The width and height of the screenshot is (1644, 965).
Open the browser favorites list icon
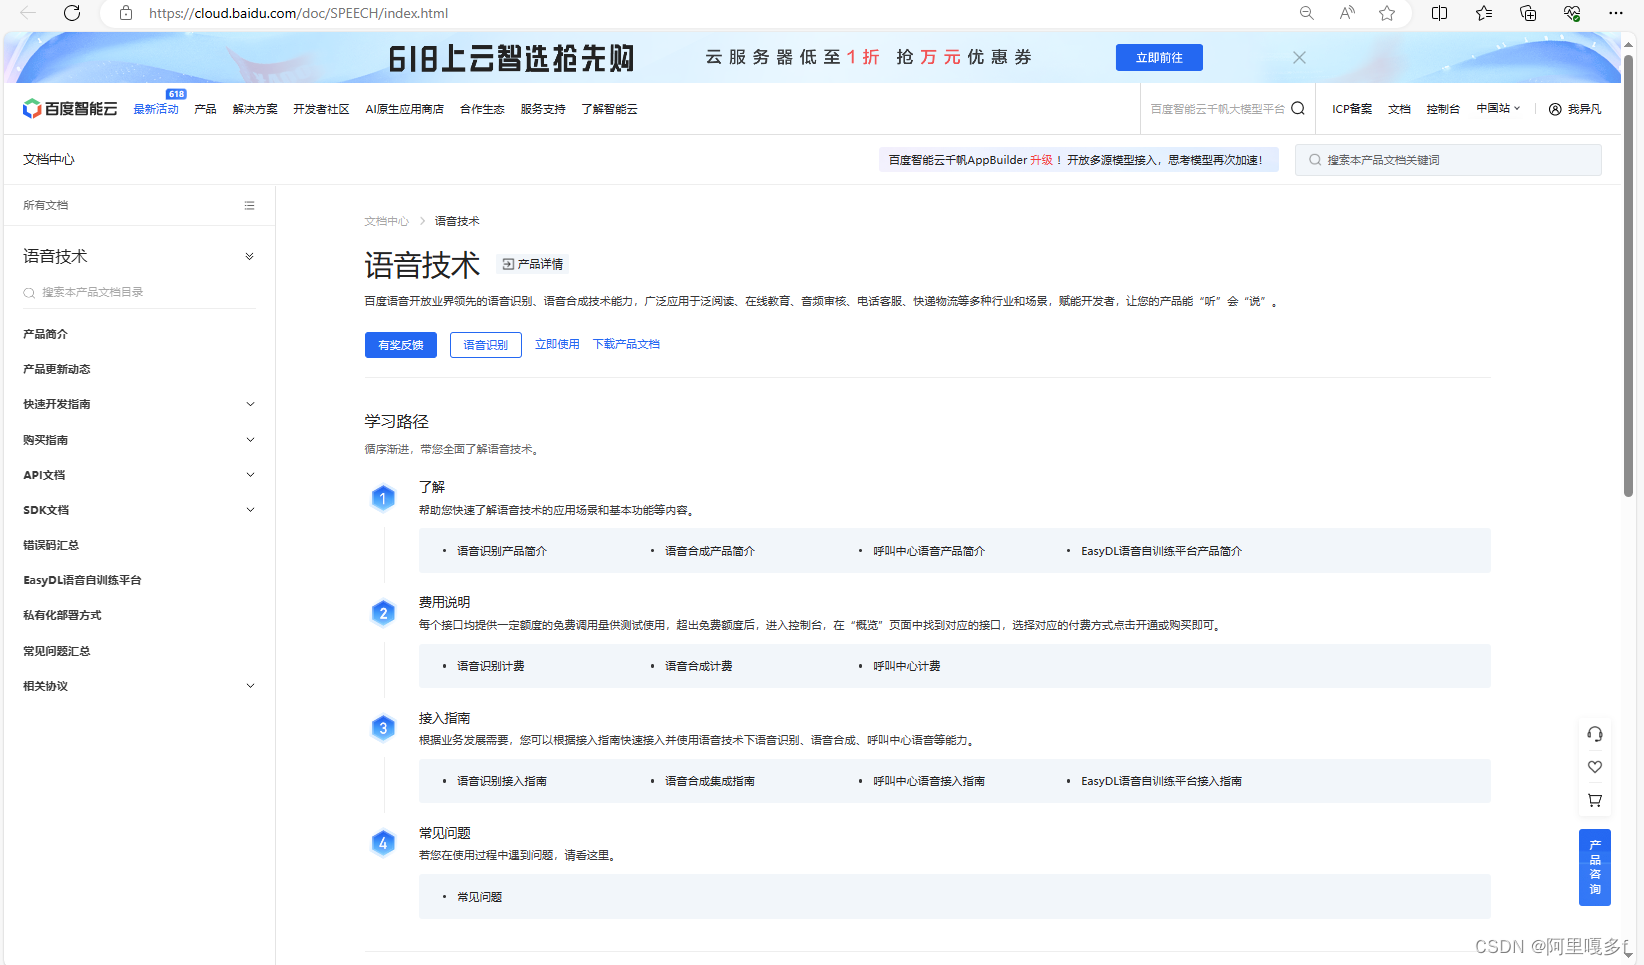(1484, 13)
